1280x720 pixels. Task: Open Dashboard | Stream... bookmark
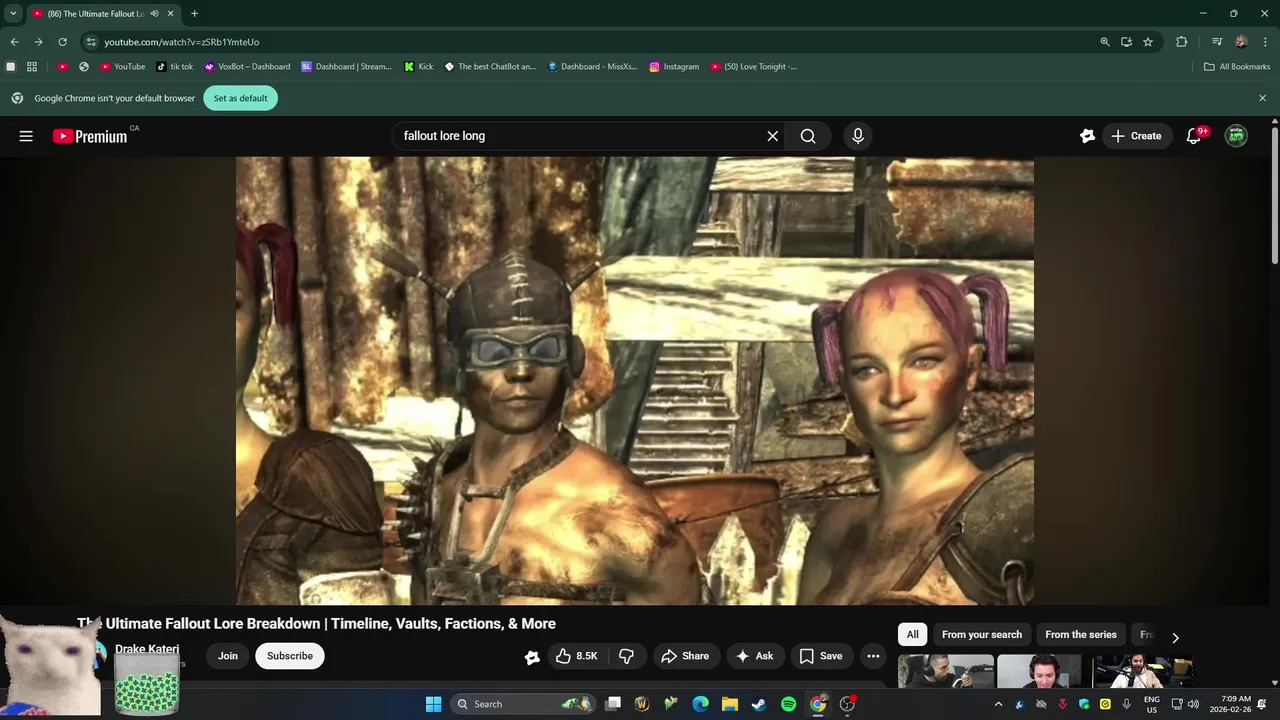[x=346, y=66]
